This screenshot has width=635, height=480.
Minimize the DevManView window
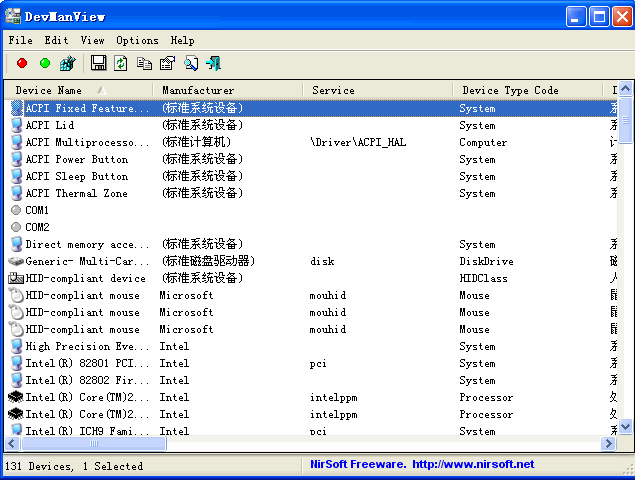575,17
